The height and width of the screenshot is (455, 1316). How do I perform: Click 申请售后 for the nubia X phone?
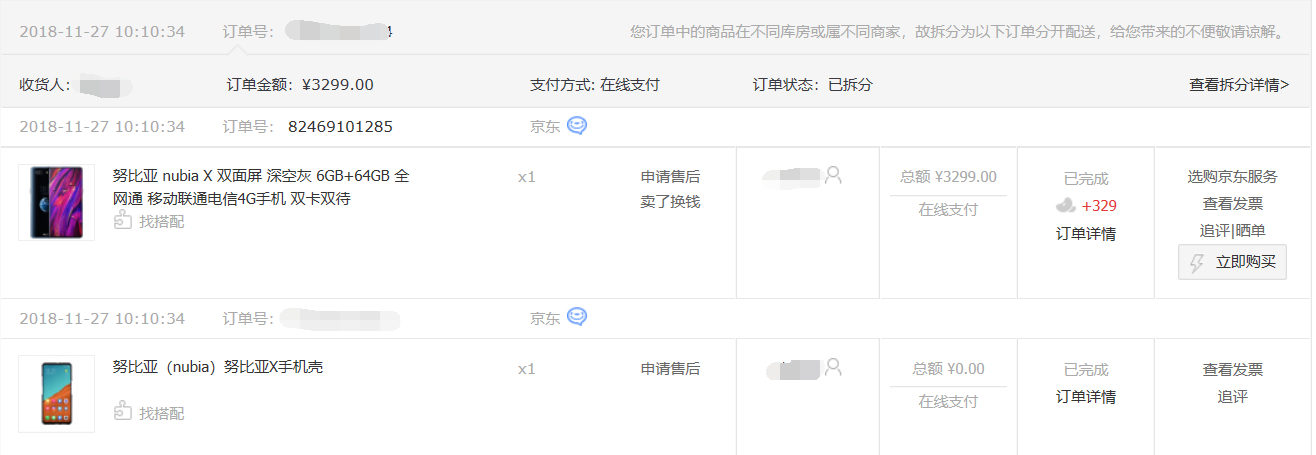coord(670,177)
